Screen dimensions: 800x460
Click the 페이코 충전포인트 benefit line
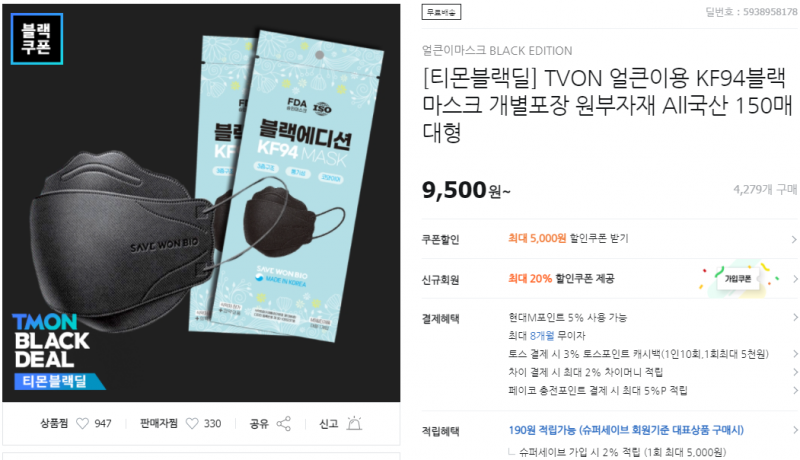pyautogui.click(x=598, y=391)
